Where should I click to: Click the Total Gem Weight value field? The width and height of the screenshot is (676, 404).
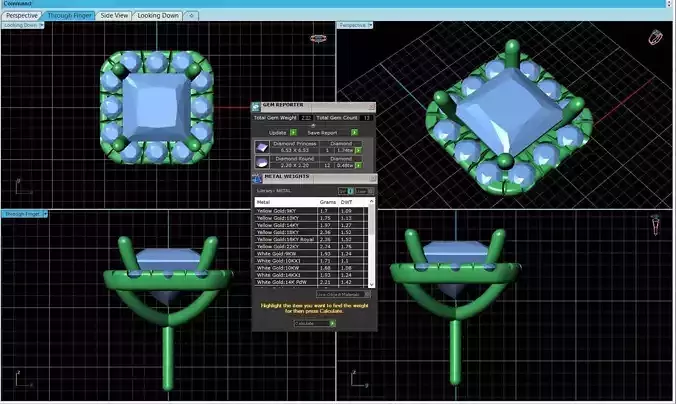pyautogui.click(x=306, y=118)
